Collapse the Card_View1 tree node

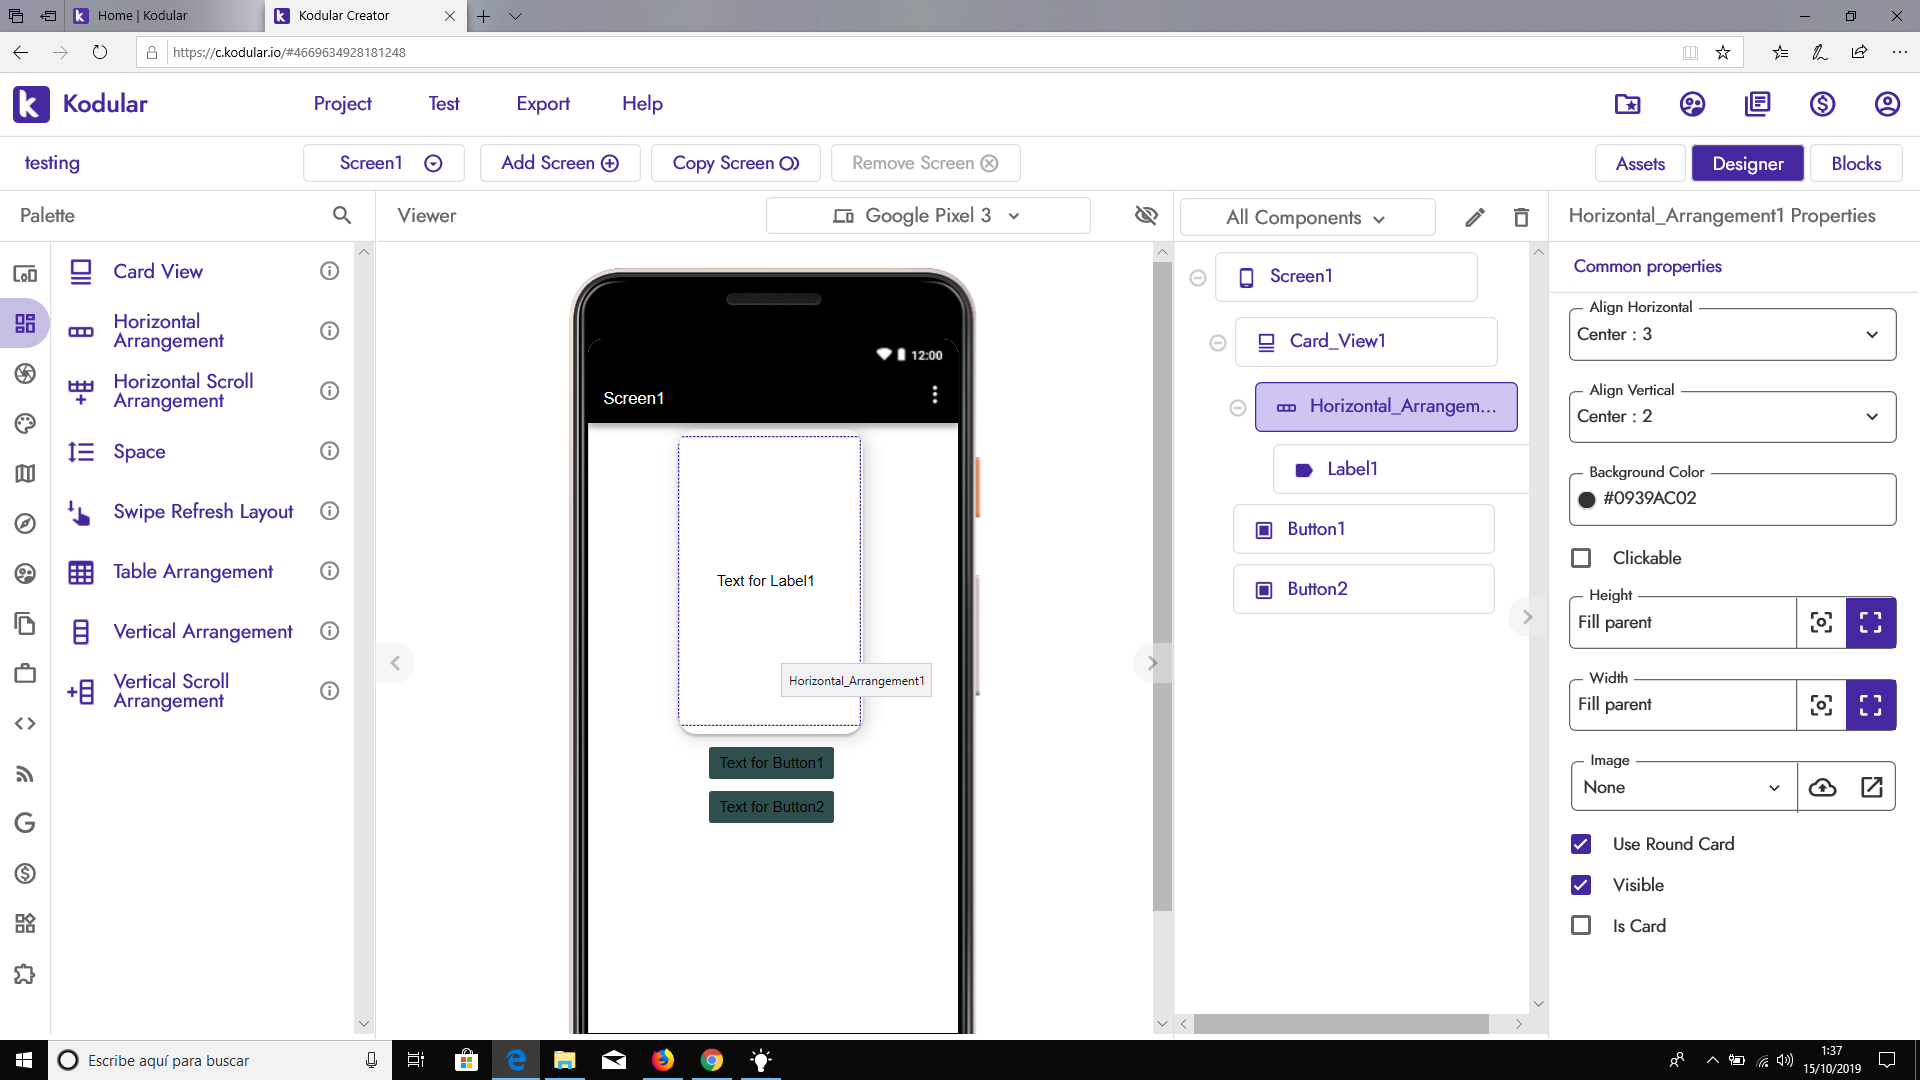[1217, 342]
